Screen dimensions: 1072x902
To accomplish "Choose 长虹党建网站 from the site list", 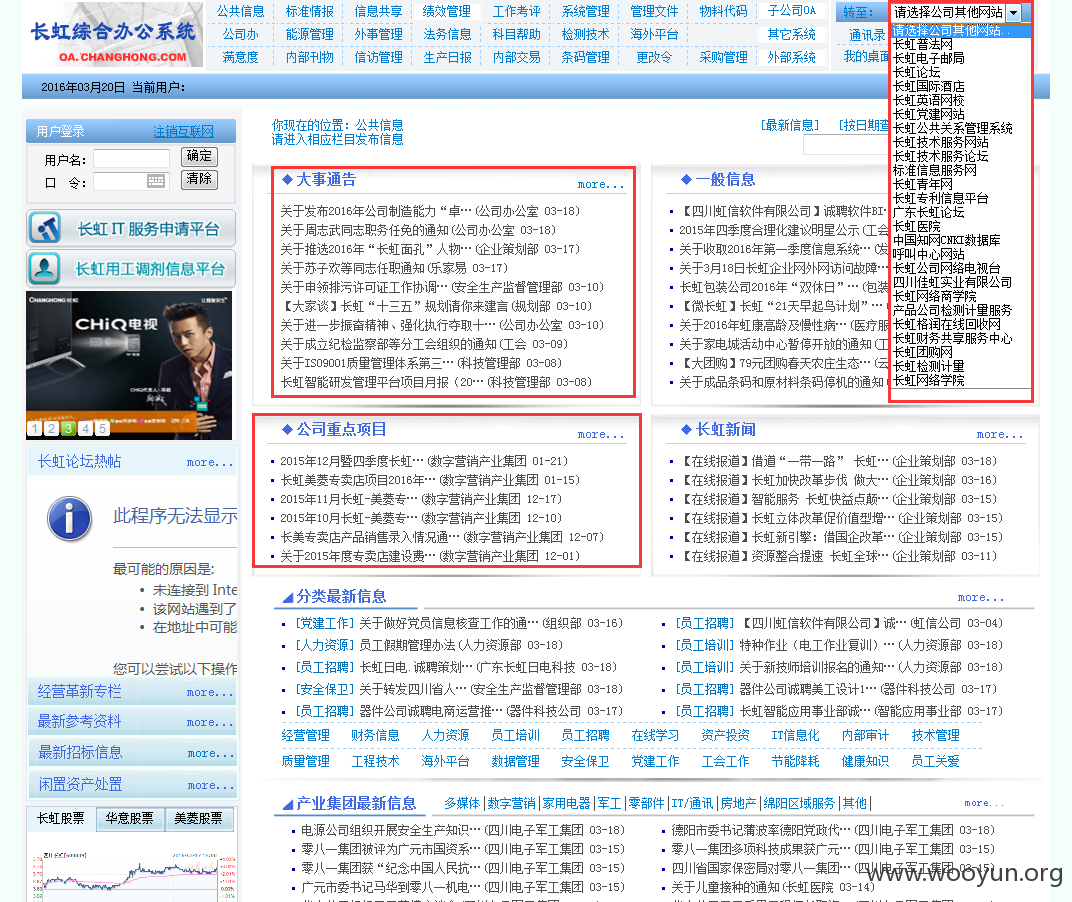I will [928, 114].
